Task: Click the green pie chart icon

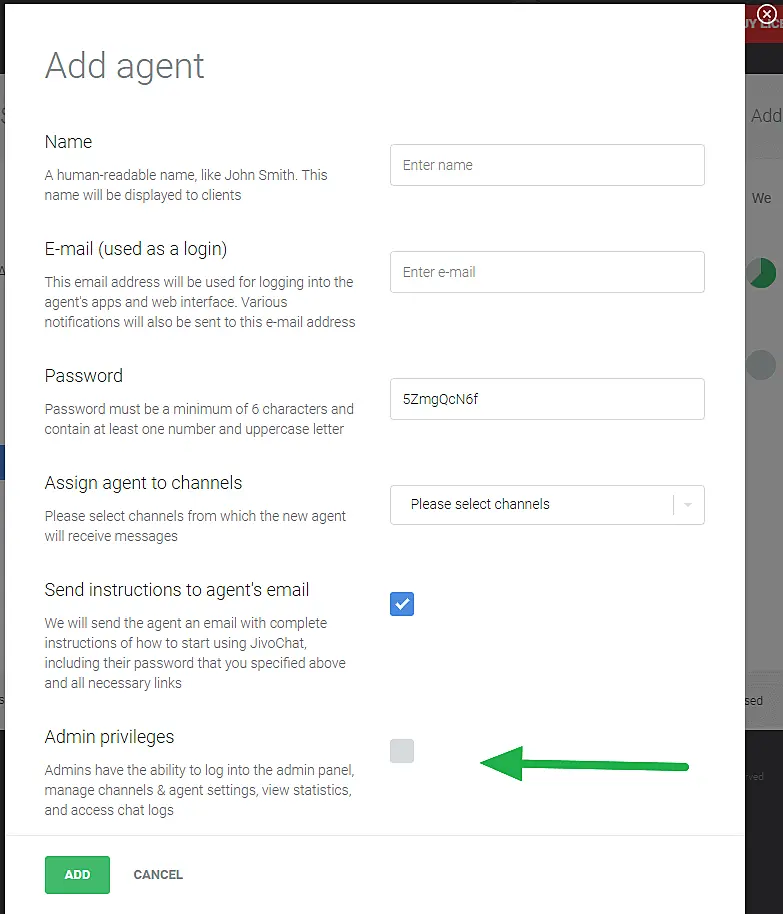Action: click(762, 273)
